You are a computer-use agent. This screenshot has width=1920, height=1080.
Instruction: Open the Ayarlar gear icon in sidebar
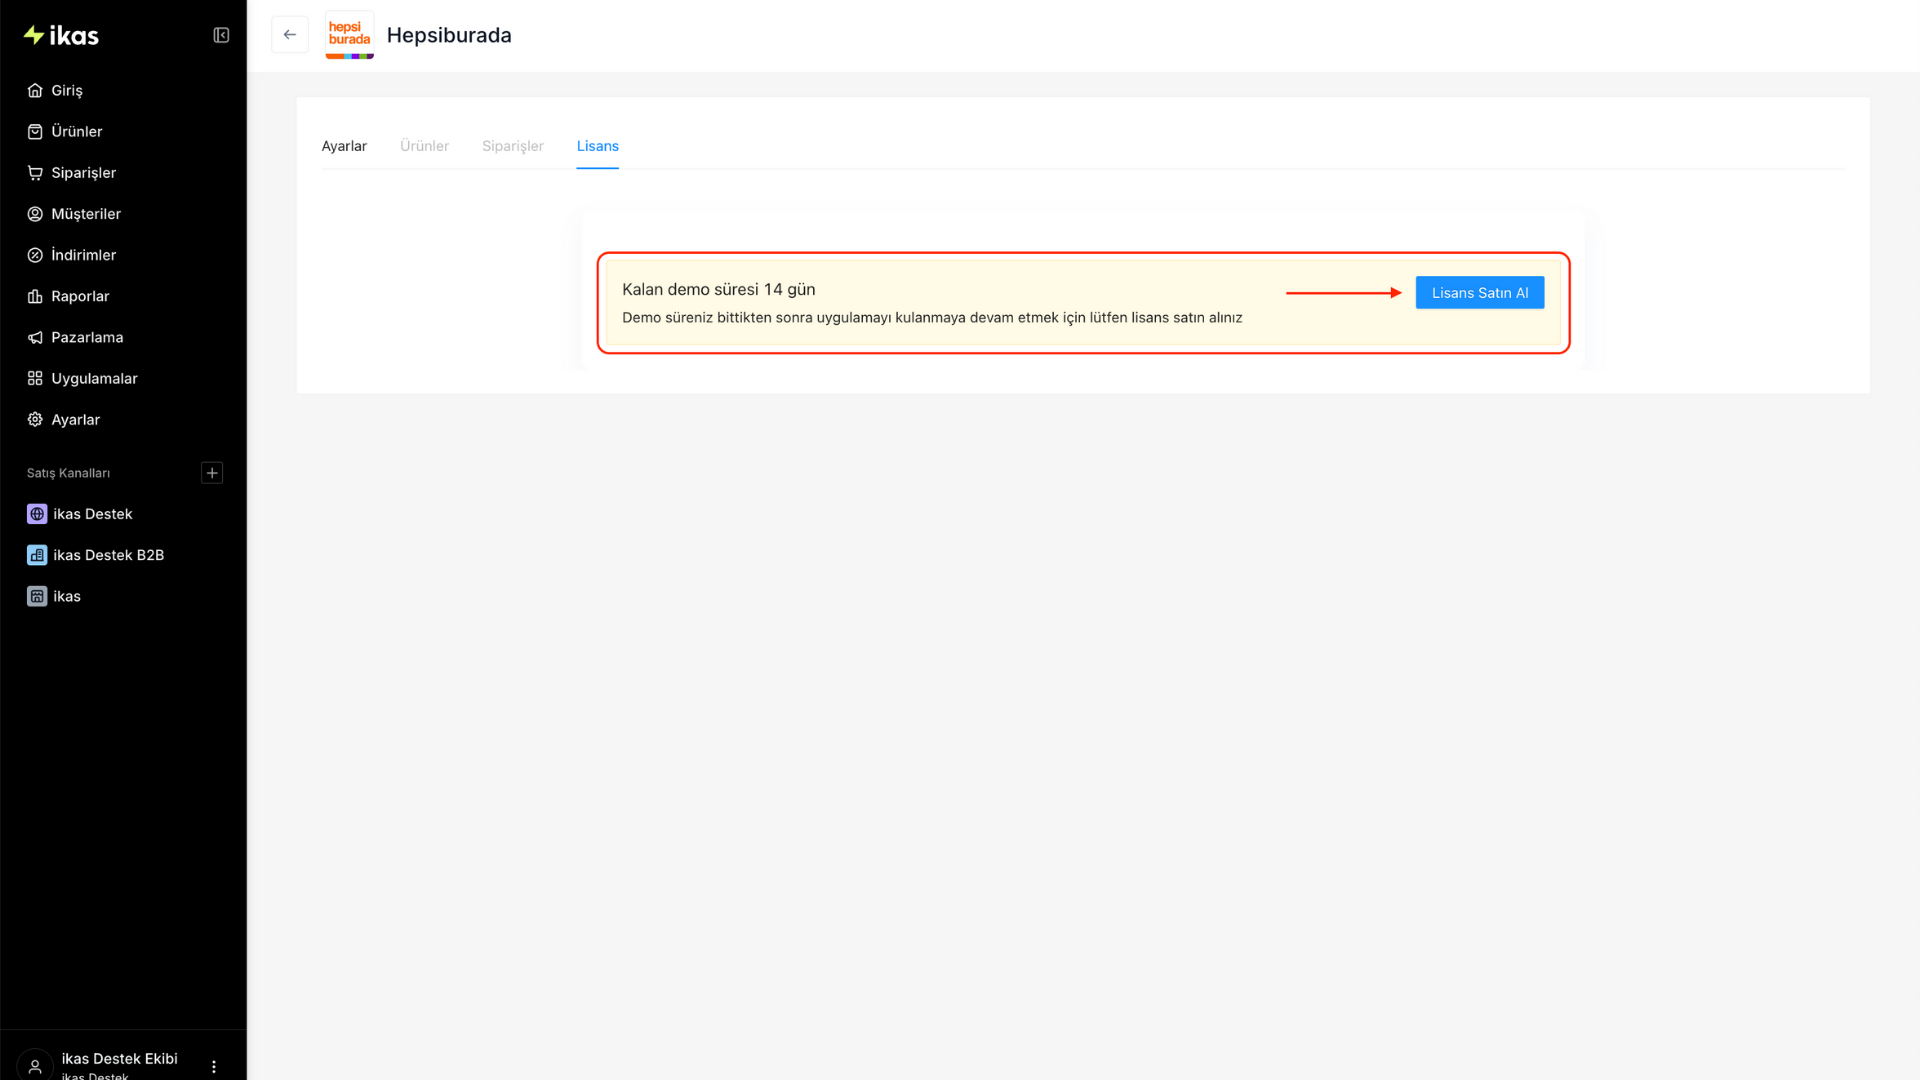pyautogui.click(x=35, y=420)
